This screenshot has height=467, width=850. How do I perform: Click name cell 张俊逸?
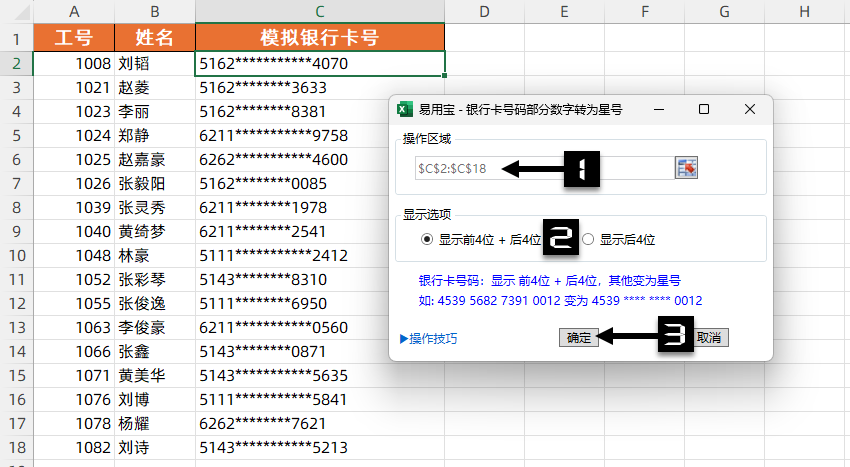[x=154, y=304]
